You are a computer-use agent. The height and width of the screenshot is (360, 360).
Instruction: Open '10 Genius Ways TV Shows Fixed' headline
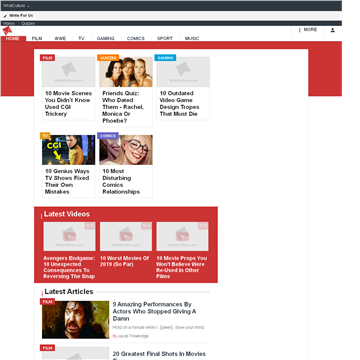coord(67,181)
